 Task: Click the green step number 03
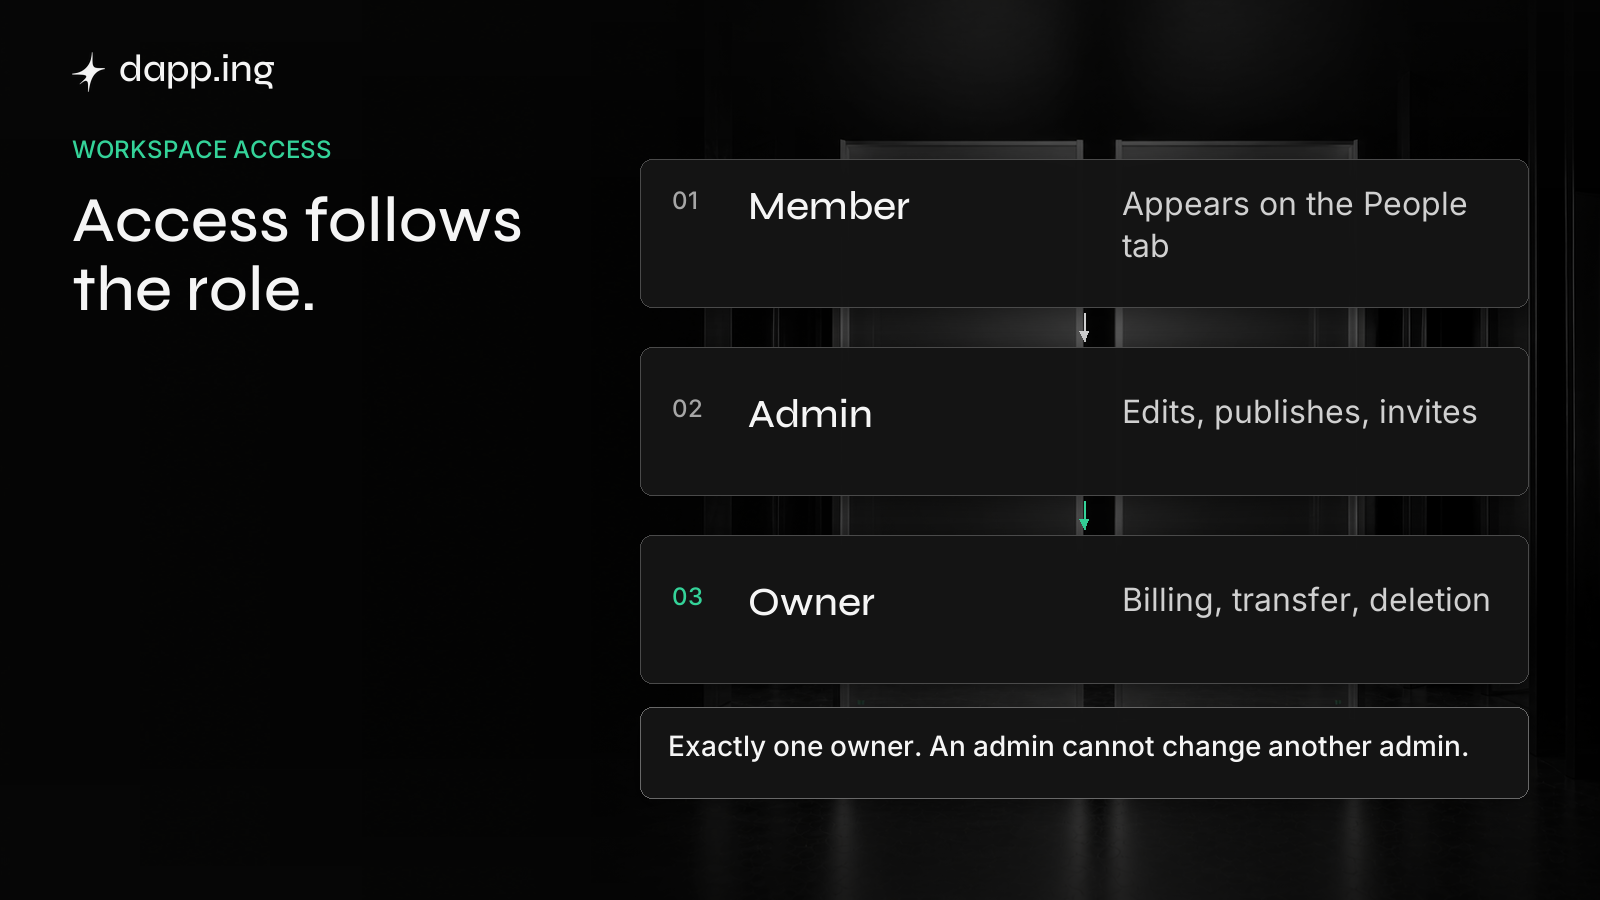pyautogui.click(x=687, y=597)
